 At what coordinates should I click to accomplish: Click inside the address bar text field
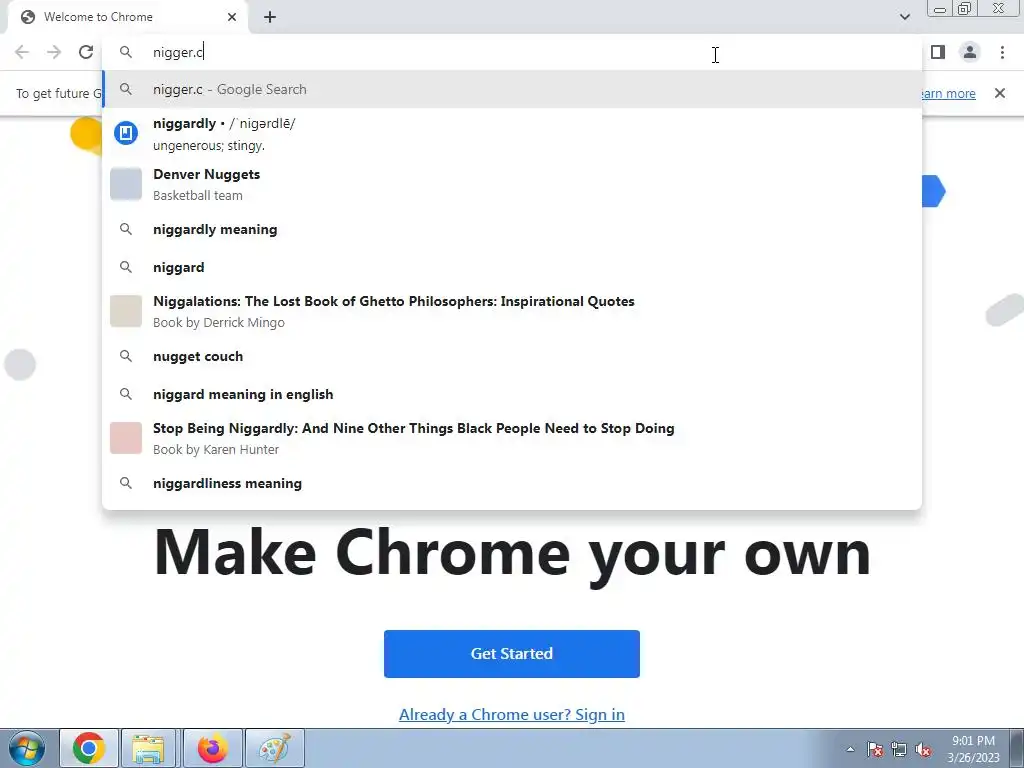tap(511, 52)
